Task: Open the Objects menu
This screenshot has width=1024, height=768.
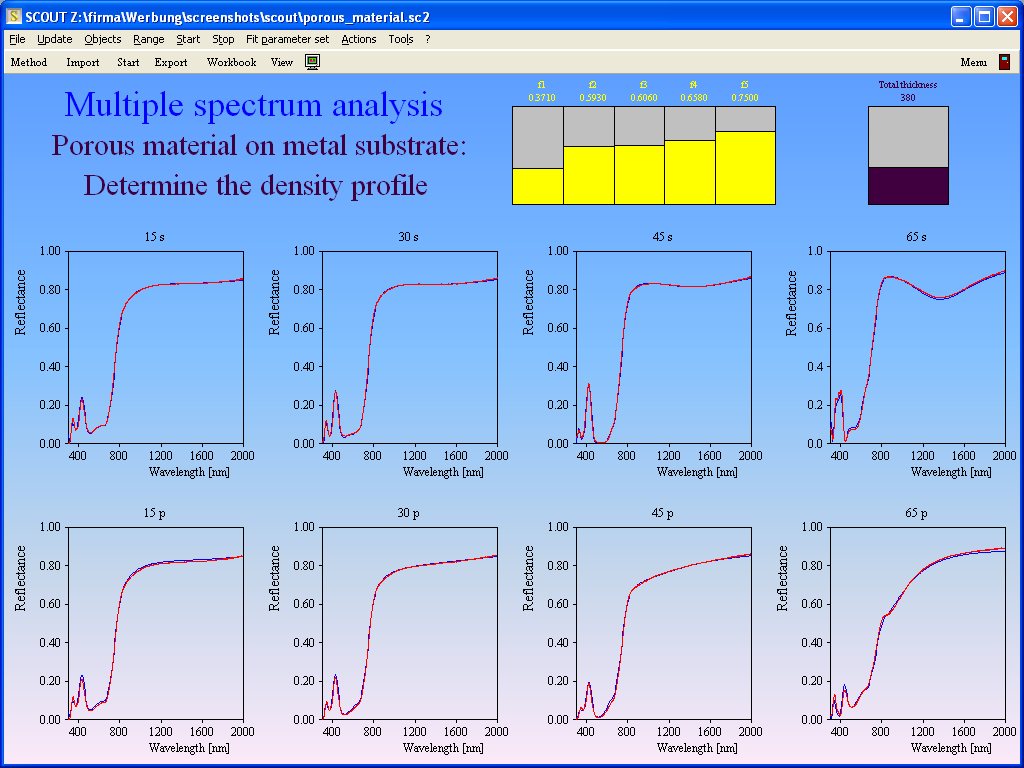Action: [102, 39]
